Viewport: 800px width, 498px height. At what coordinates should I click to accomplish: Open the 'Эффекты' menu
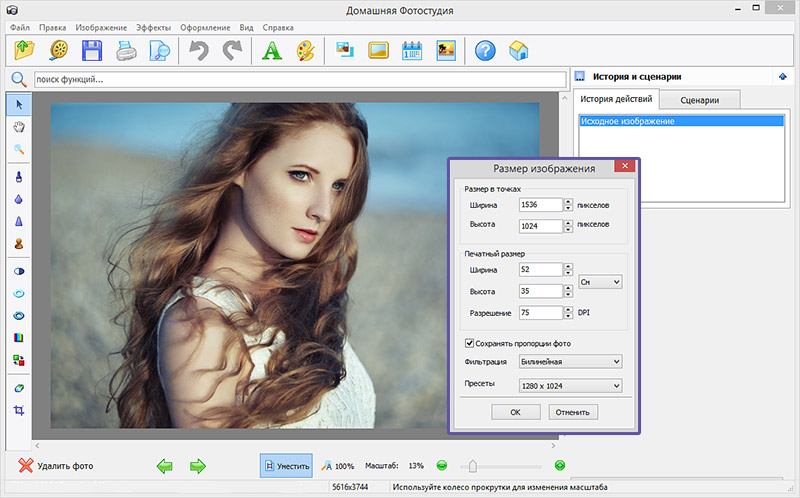(x=154, y=27)
